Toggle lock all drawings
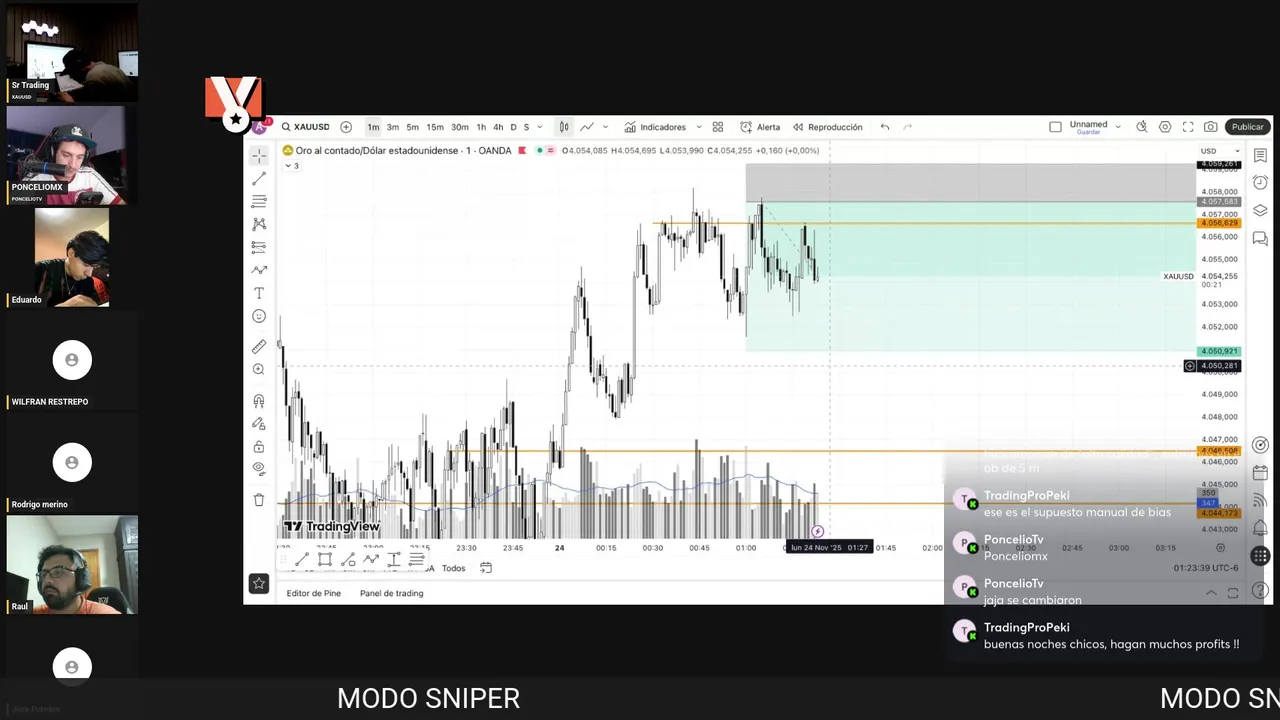The width and height of the screenshot is (1280, 720). click(259, 447)
